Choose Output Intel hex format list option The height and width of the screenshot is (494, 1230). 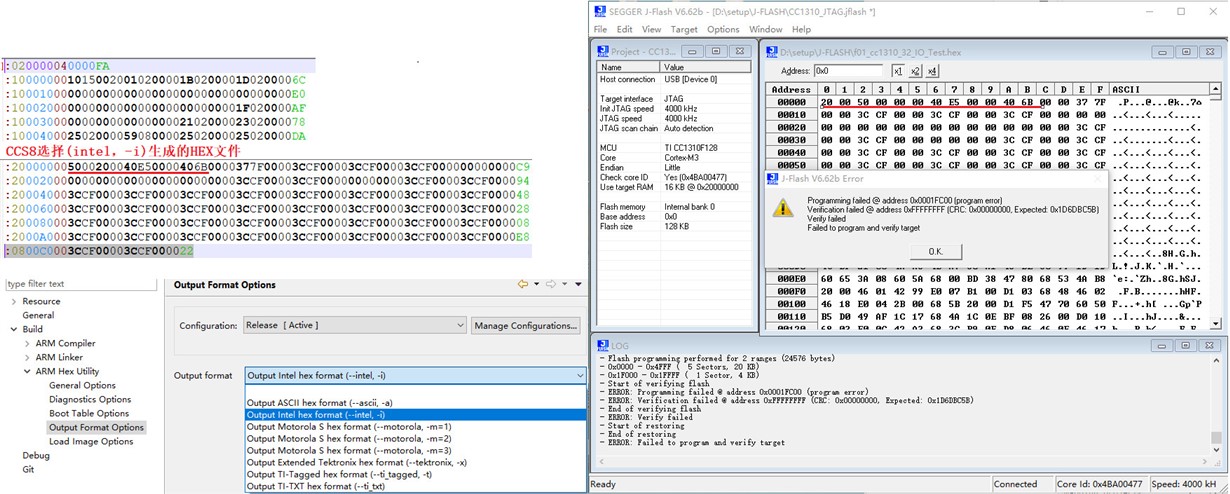pyautogui.click(x=416, y=414)
